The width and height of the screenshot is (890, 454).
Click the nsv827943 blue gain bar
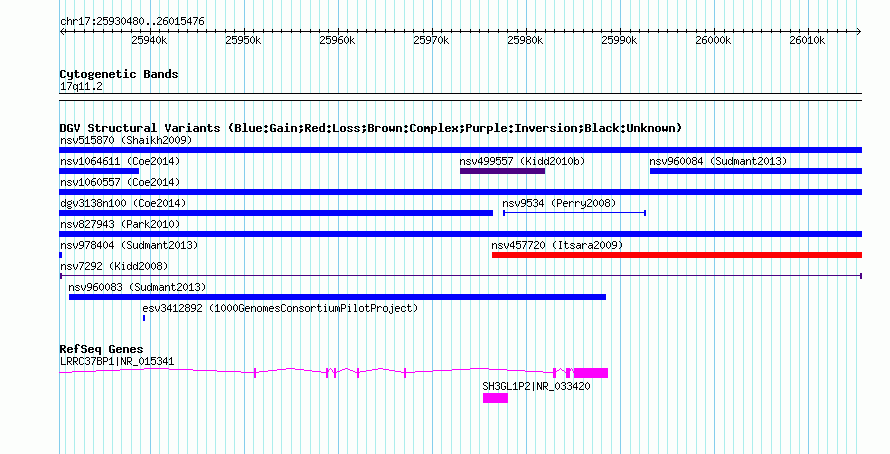(x=460, y=234)
